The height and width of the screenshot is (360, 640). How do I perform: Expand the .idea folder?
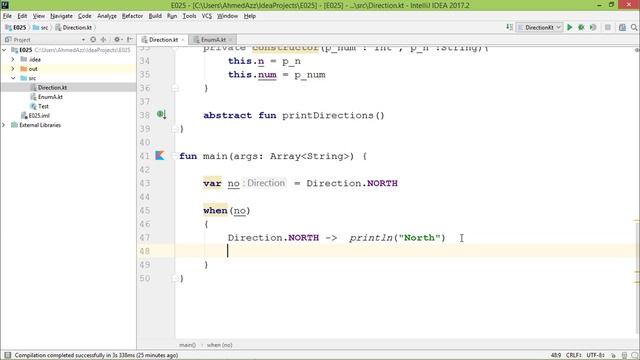click(x=13, y=59)
